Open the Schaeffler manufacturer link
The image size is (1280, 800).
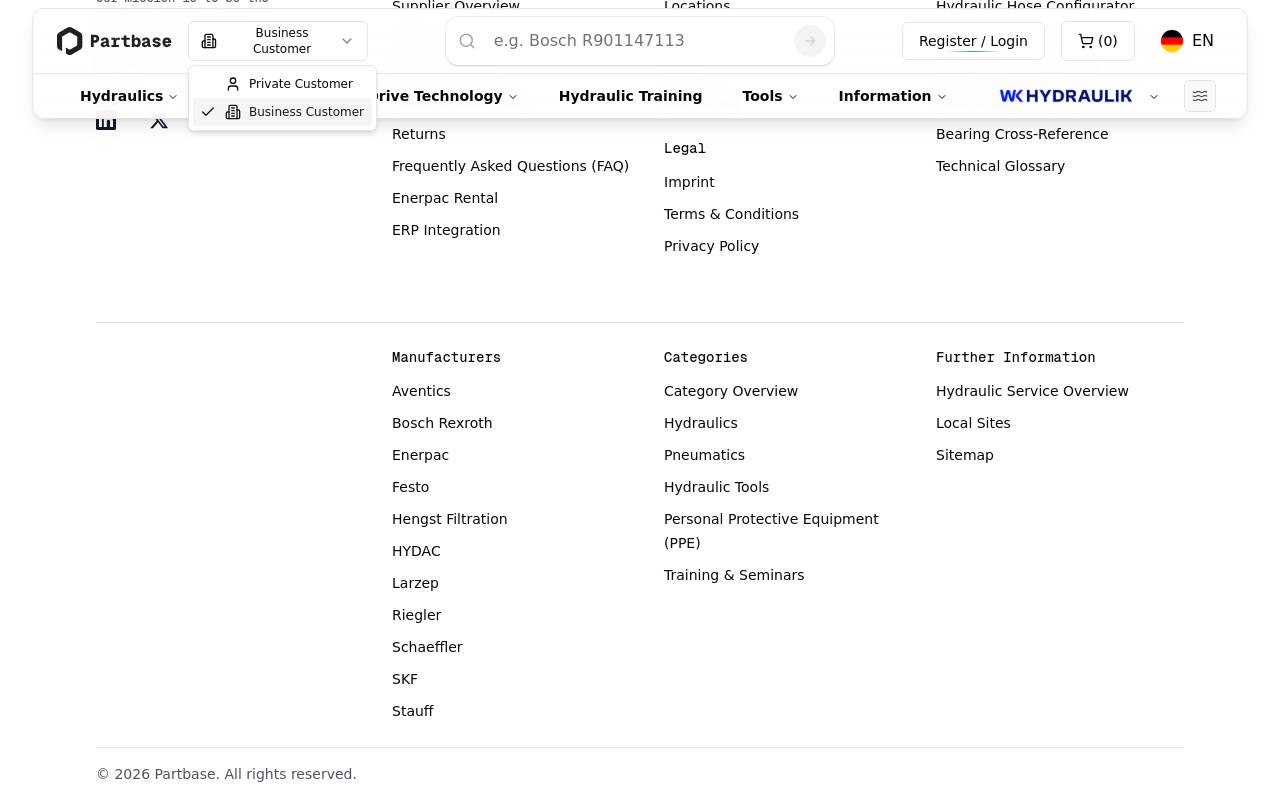[x=427, y=647]
